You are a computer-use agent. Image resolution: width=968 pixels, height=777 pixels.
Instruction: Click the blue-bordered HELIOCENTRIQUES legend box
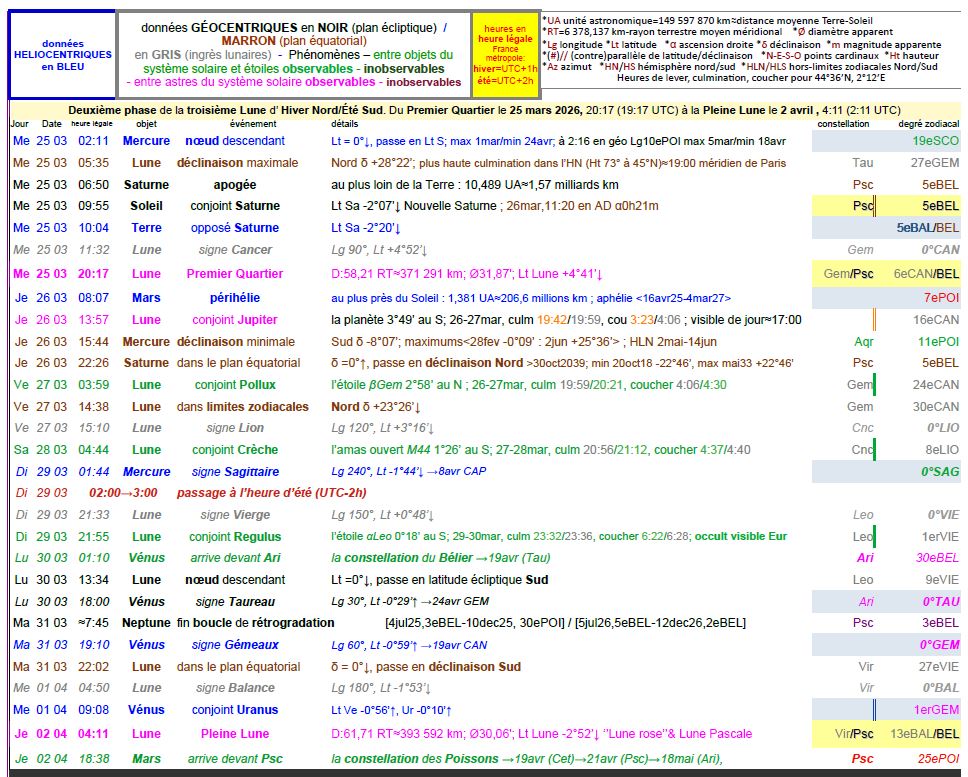tap(61, 55)
